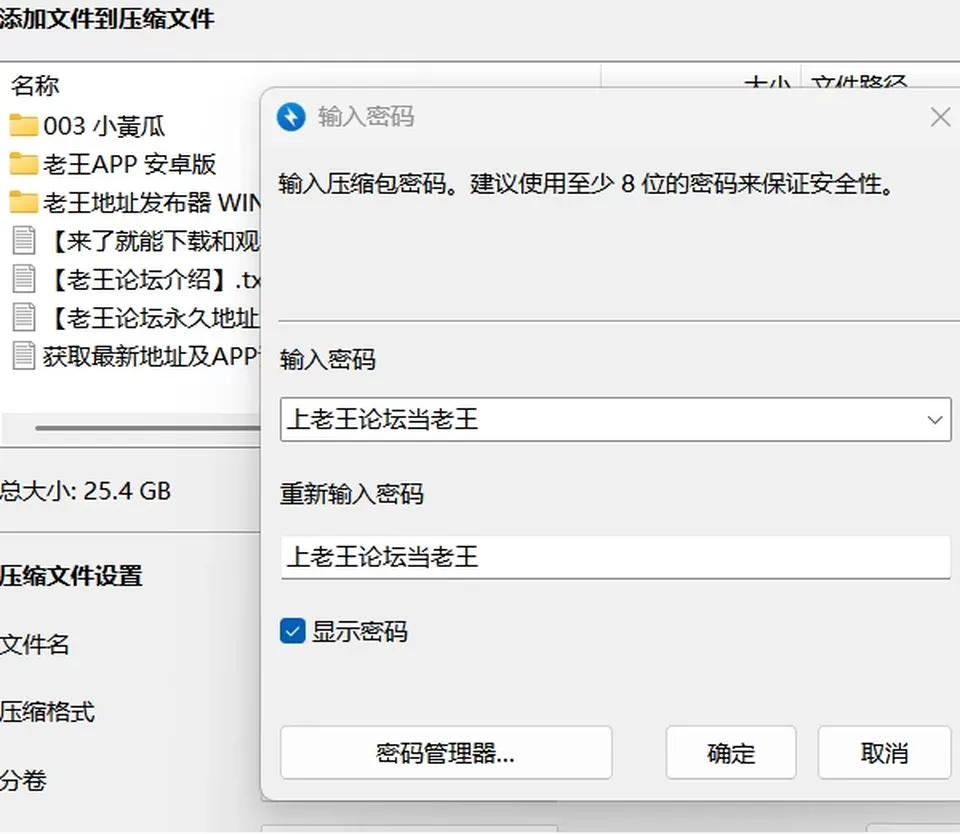Confirm password with the 确定 button
The image size is (960, 834).
click(x=731, y=753)
